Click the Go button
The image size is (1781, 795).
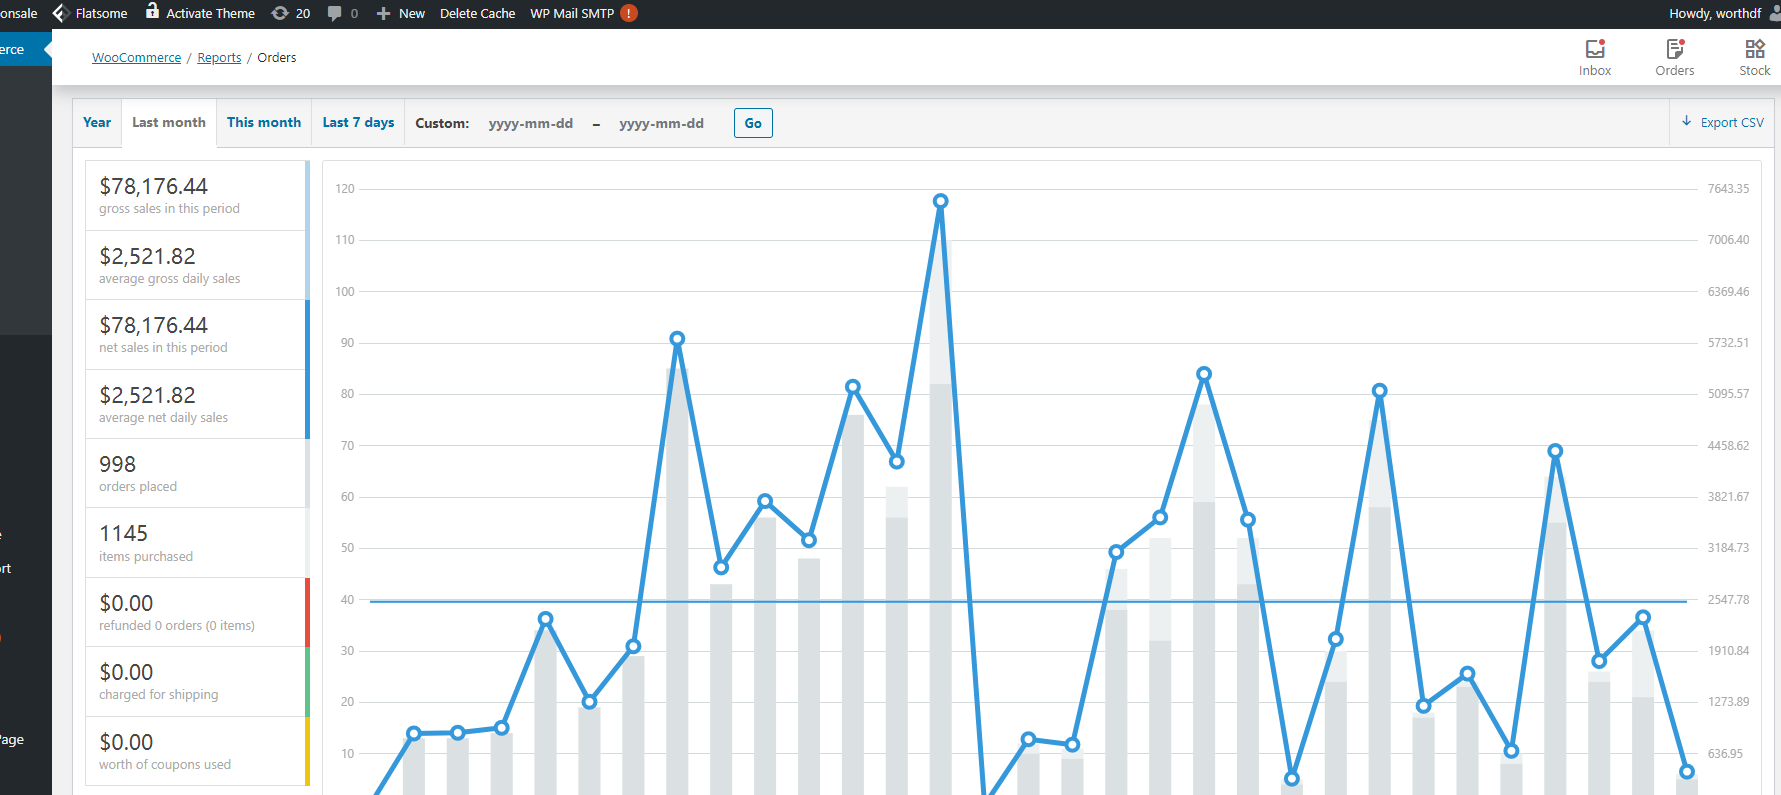point(753,123)
